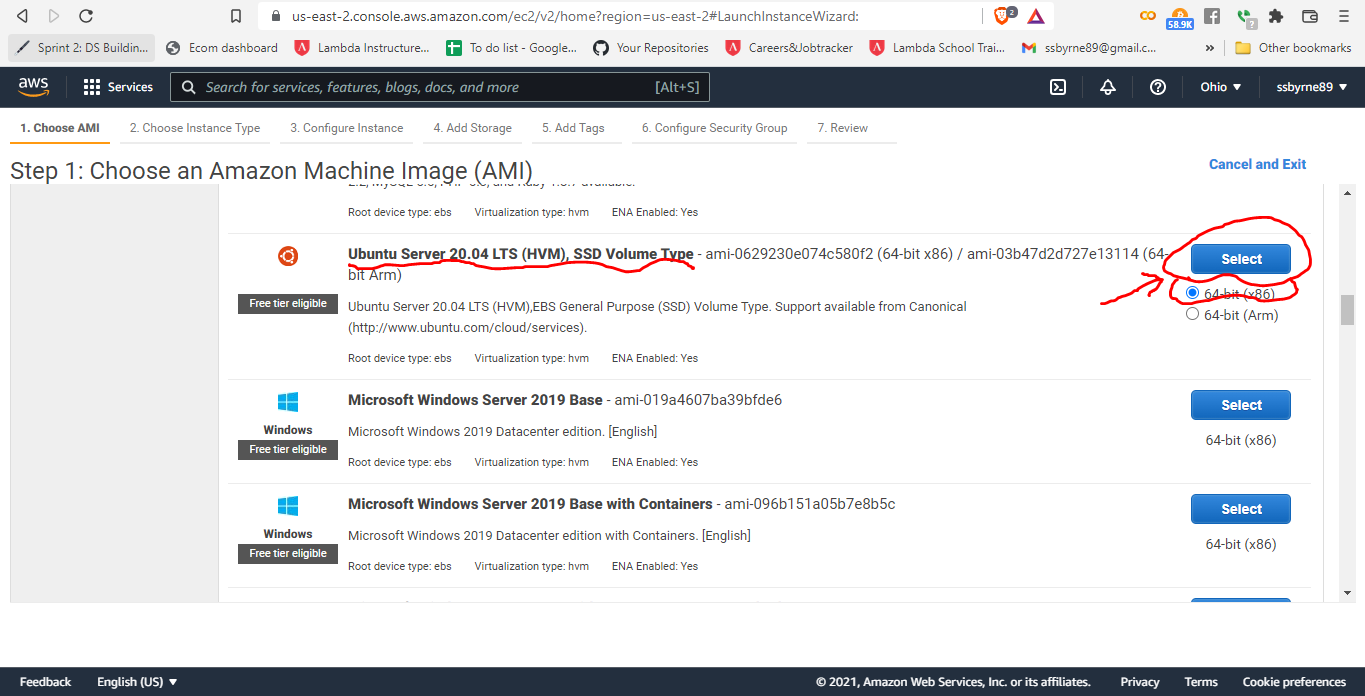This screenshot has width=1365, height=696.
Task: Open the Brave Rewards triangle icon
Action: coord(1036,16)
